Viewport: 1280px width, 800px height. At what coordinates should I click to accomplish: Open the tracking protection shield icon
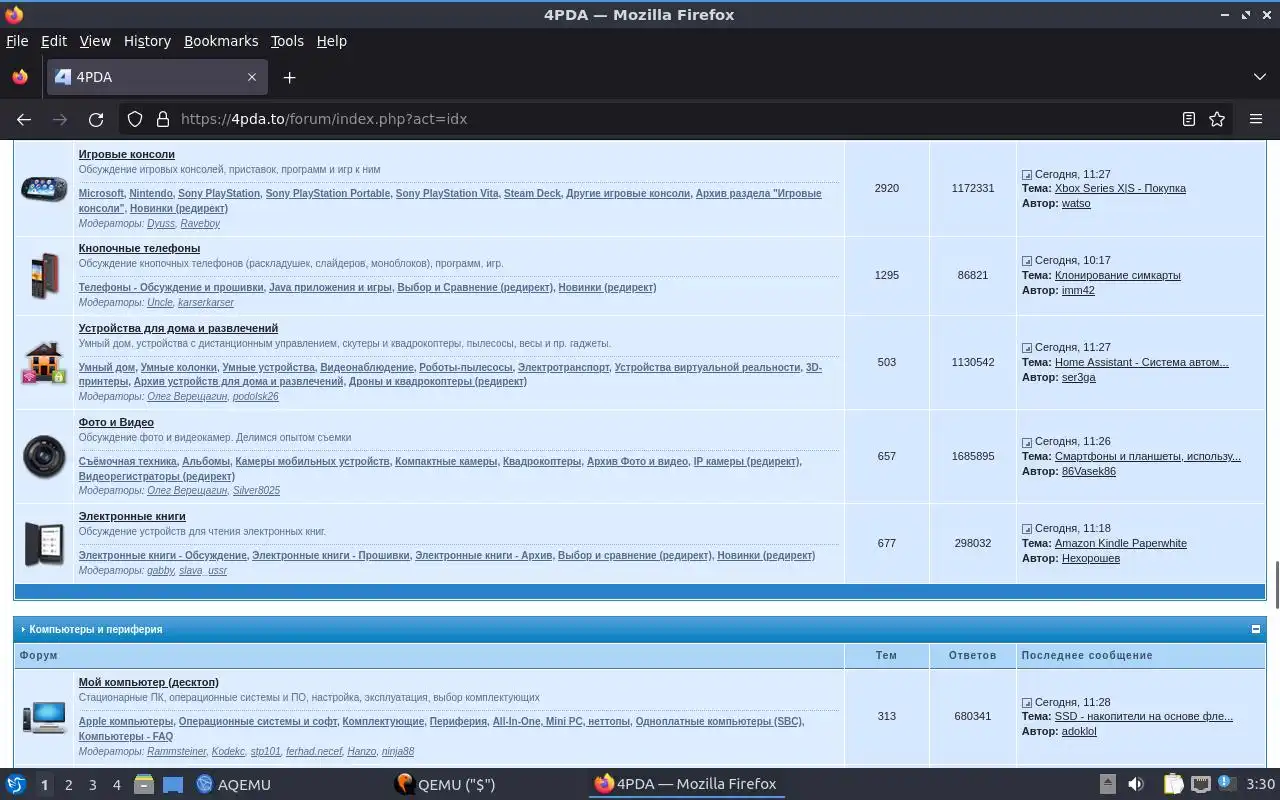click(135, 119)
